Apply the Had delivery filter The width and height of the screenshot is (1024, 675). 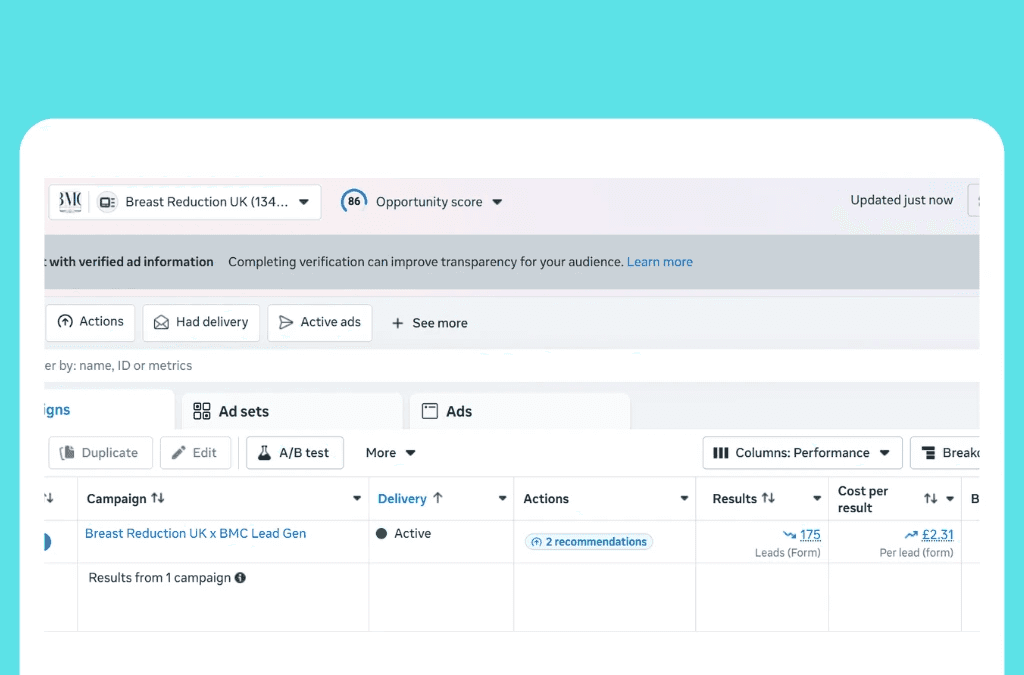click(x=201, y=322)
